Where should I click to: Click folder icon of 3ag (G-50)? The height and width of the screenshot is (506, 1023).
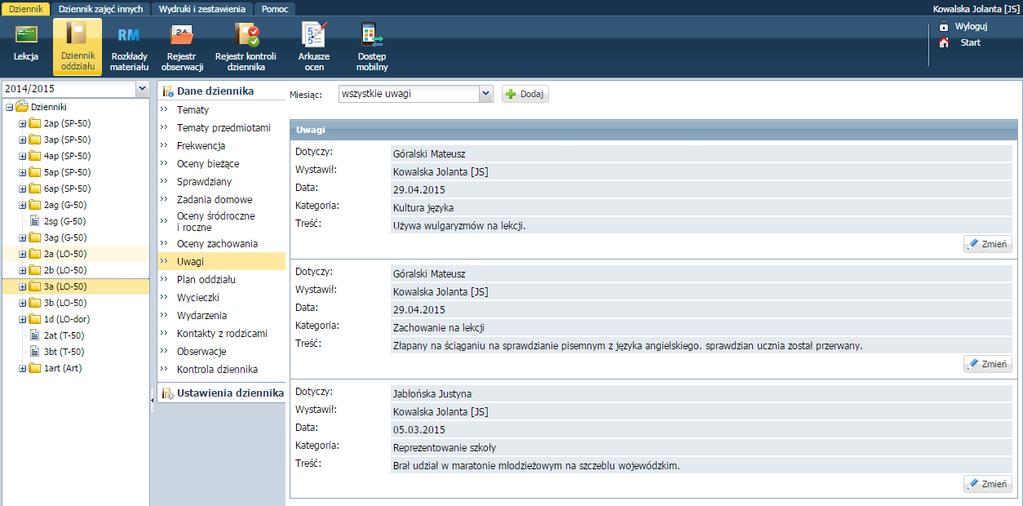35,237
